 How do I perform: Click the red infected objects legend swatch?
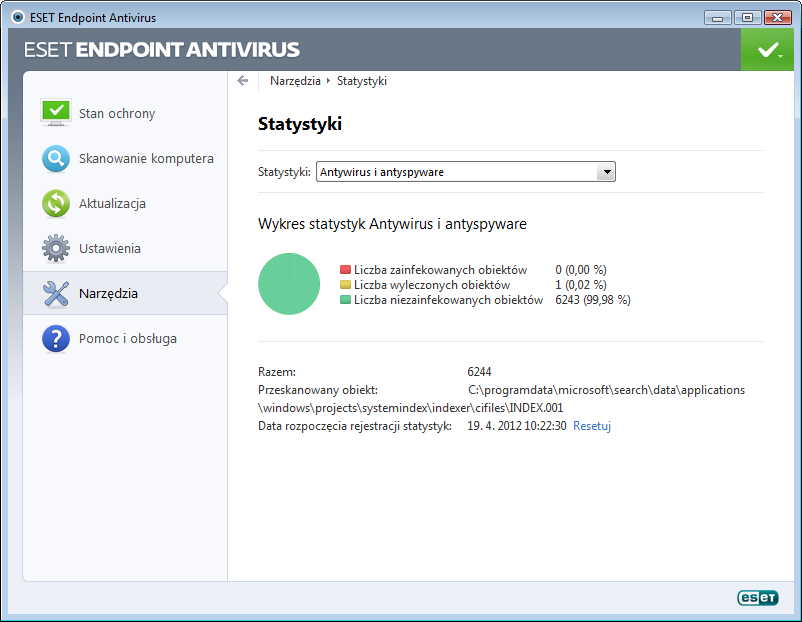[345, 270]
